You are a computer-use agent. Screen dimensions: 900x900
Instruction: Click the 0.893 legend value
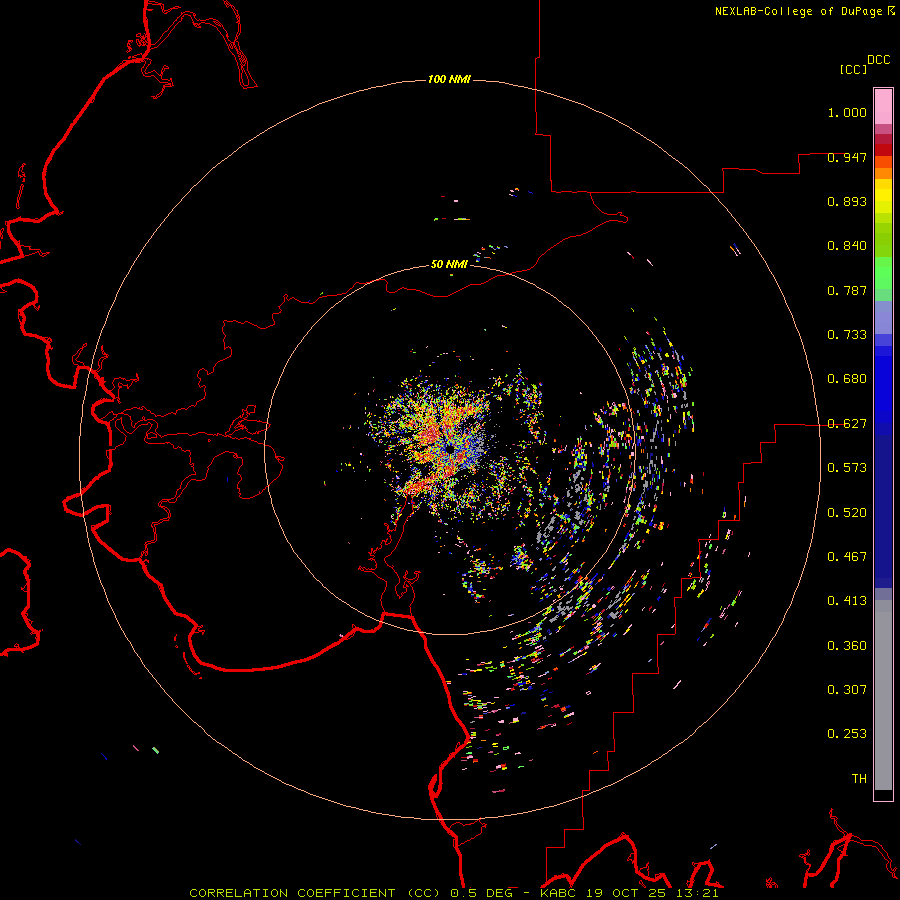pos(847,201)
